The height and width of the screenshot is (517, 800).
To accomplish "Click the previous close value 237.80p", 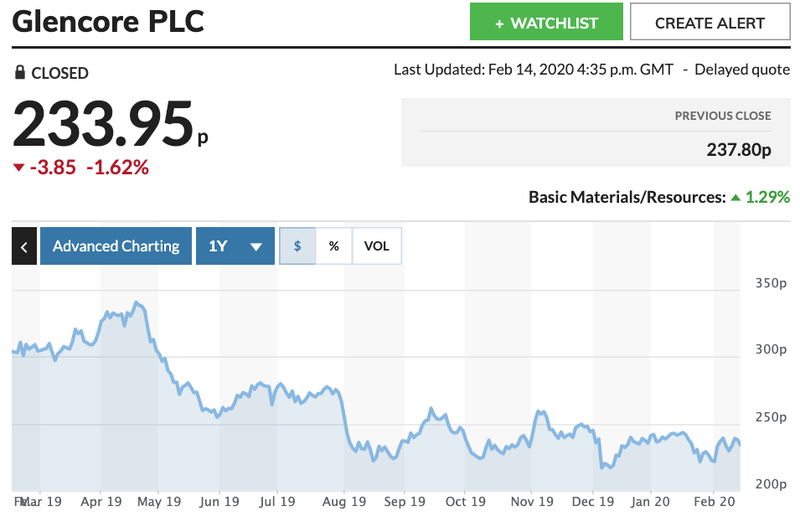I will pyautogui.click(x=738, y=150).
